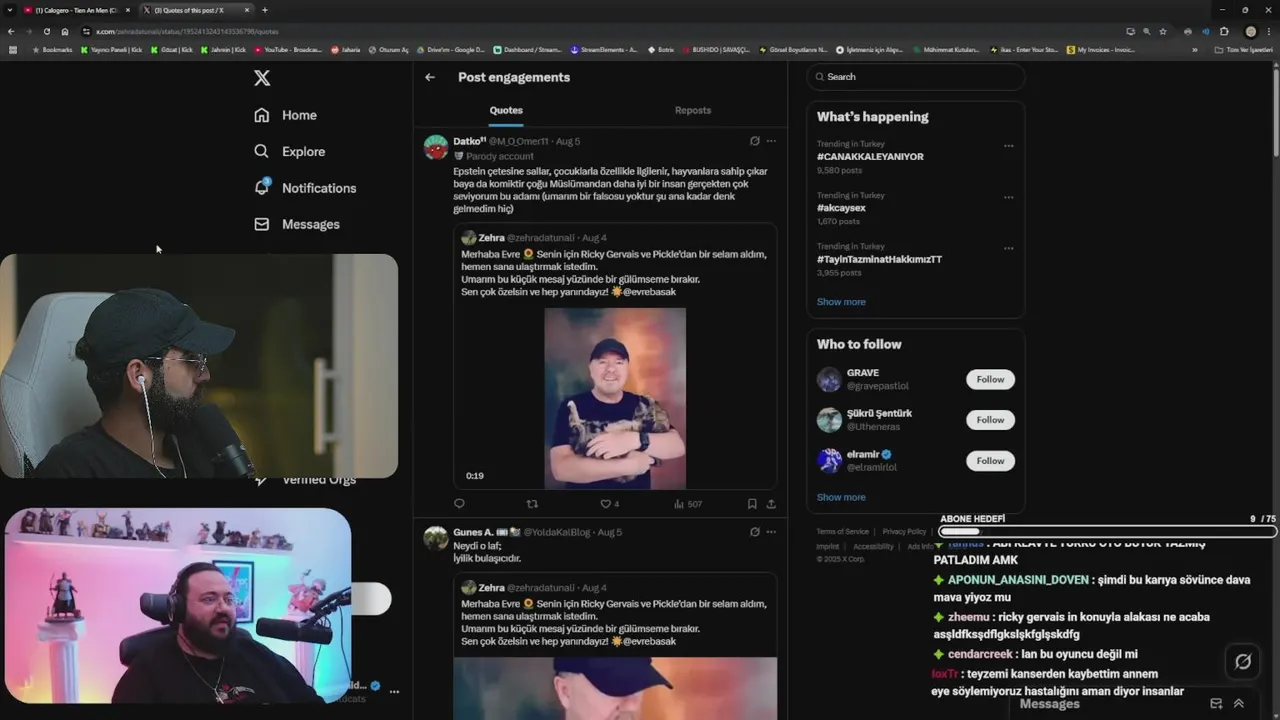Open the Explore page in the sidebar

[290, 151]
